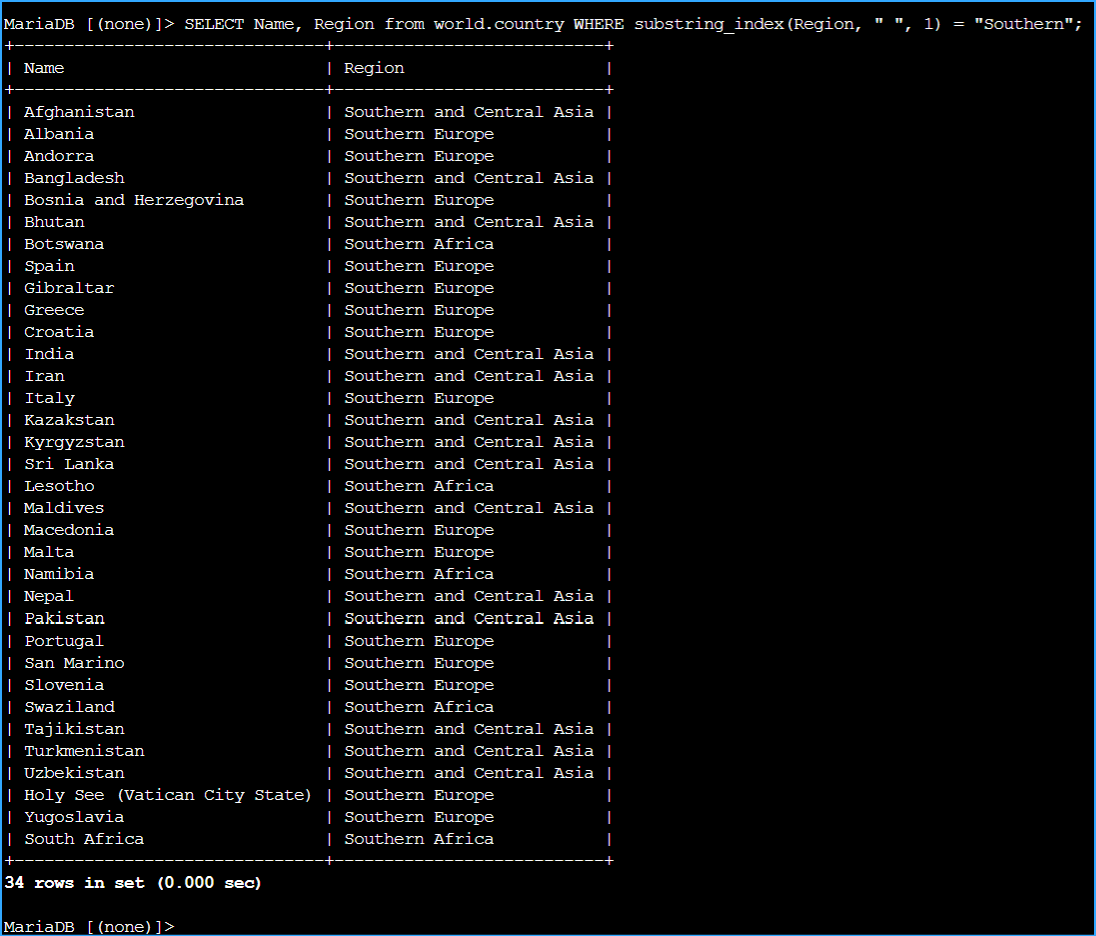Select the Southern Africa region next to Botswana
The image size is (1096, 936).
point(418,243)
